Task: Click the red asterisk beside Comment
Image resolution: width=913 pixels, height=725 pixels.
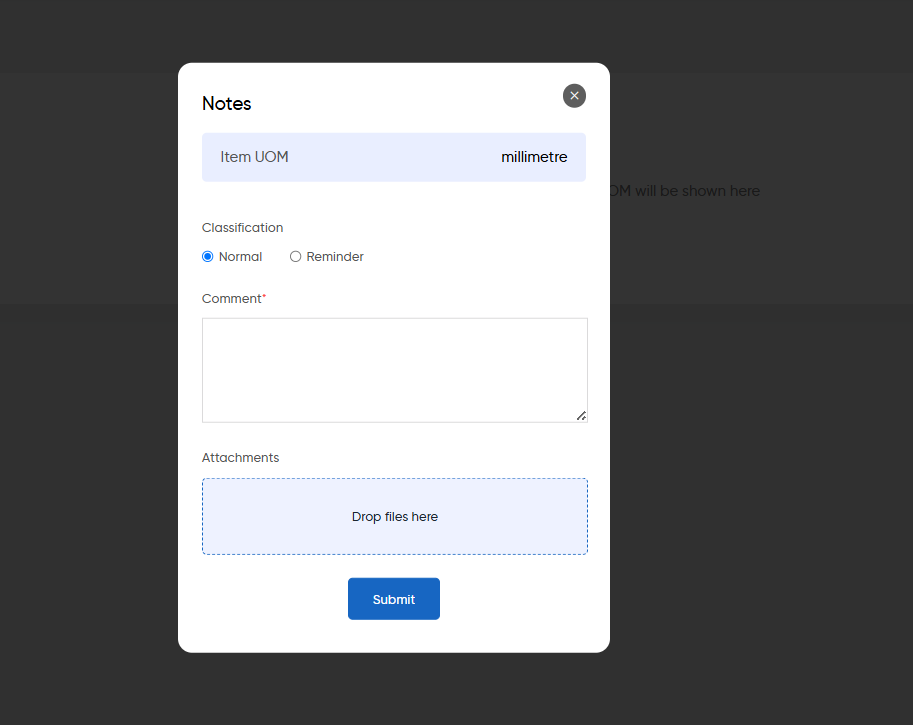Action: (x=264, y=296)
